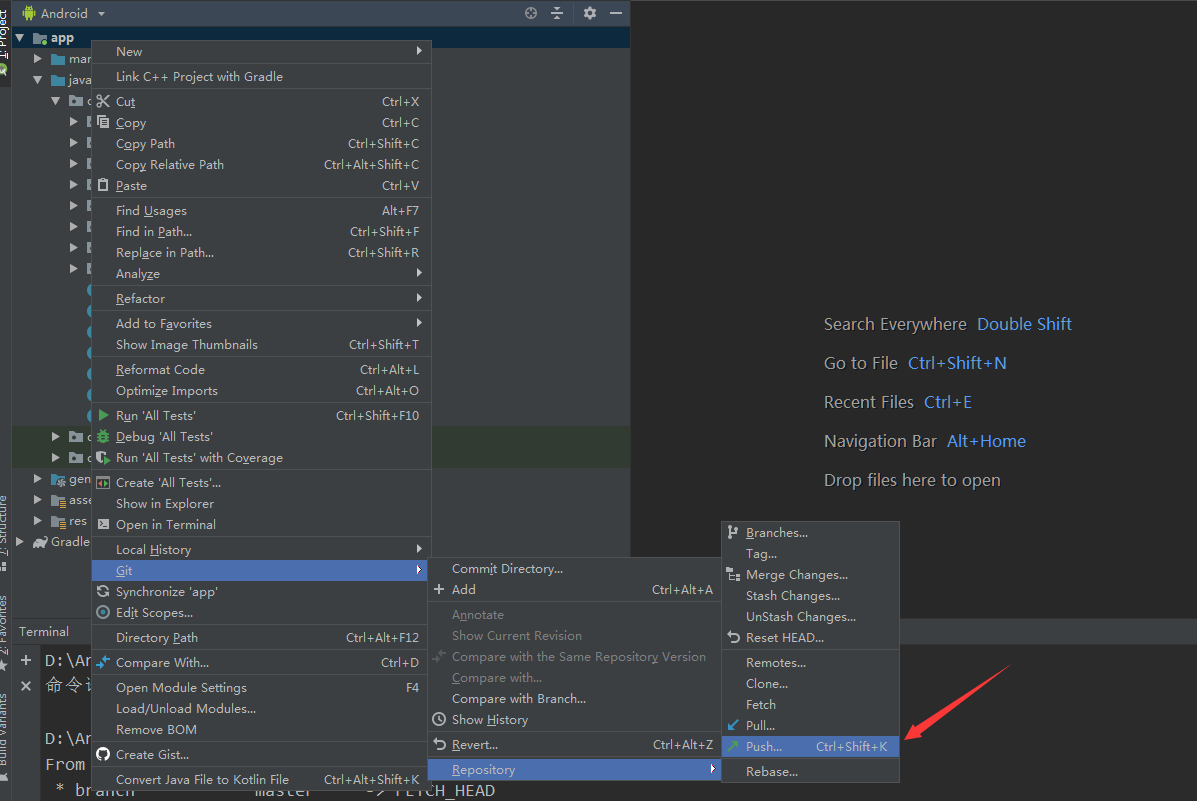Open Add to Favorites submenu

click(x=261, y=323)
